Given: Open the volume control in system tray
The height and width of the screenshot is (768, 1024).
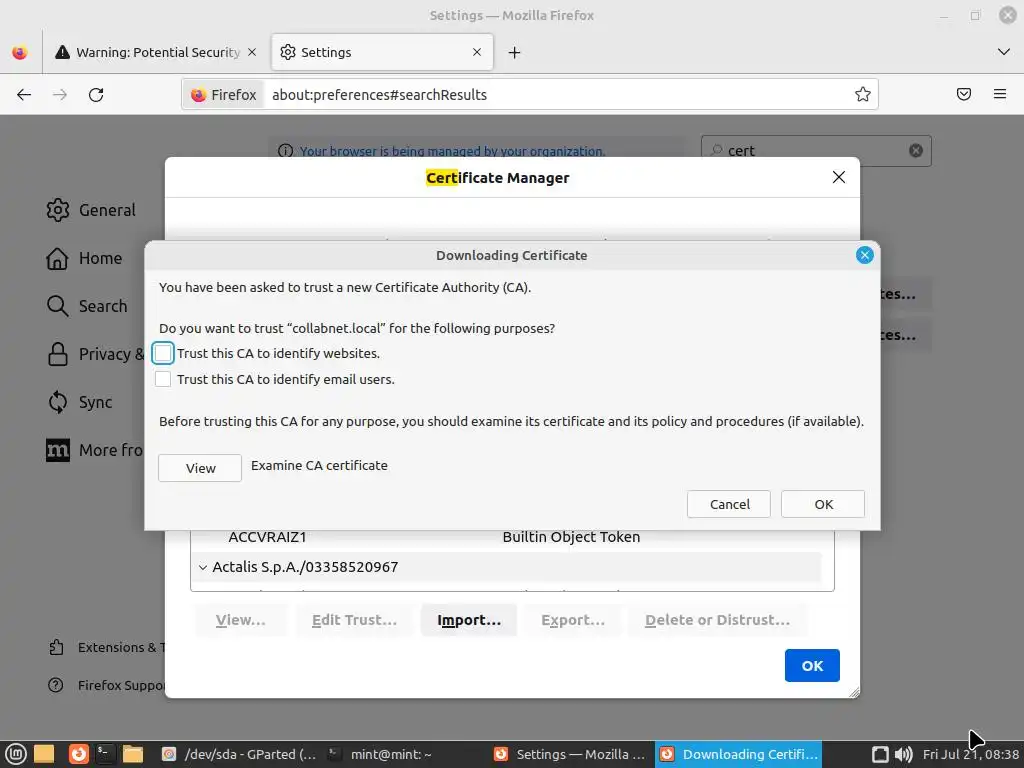Looking at the screenshot, I should 903,754.
